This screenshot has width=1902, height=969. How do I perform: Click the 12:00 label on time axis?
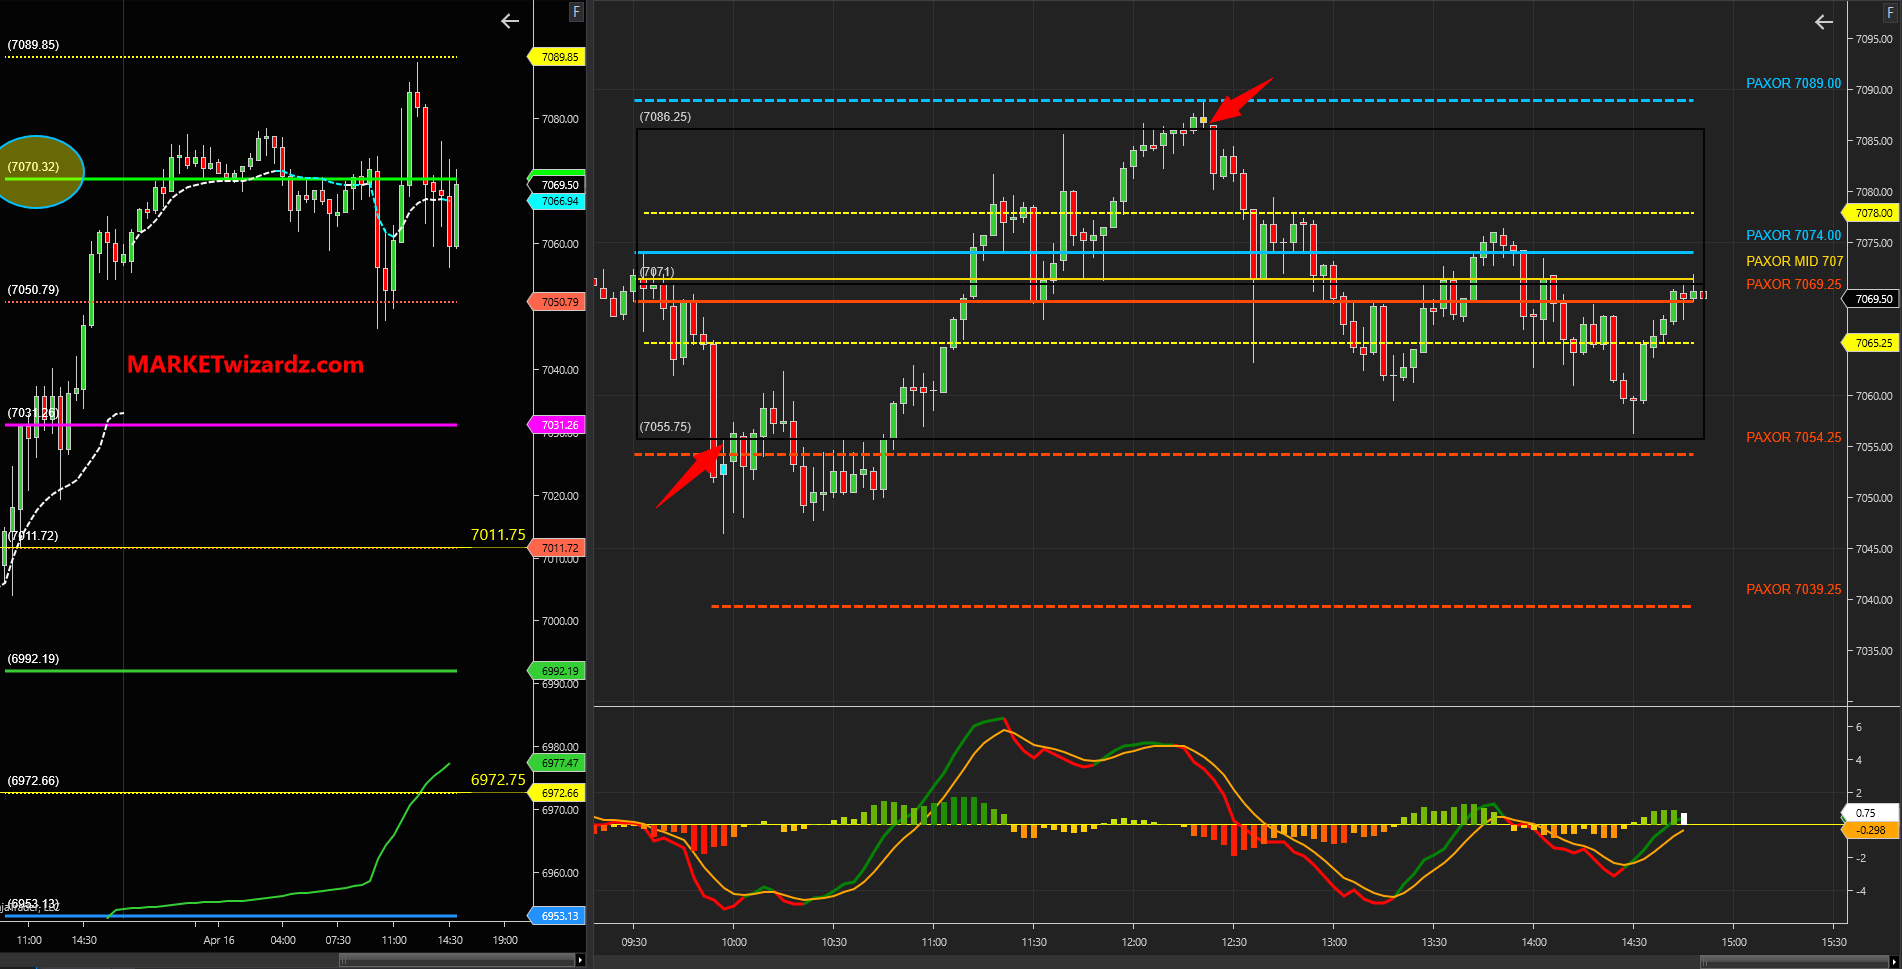pos(1134,942)
